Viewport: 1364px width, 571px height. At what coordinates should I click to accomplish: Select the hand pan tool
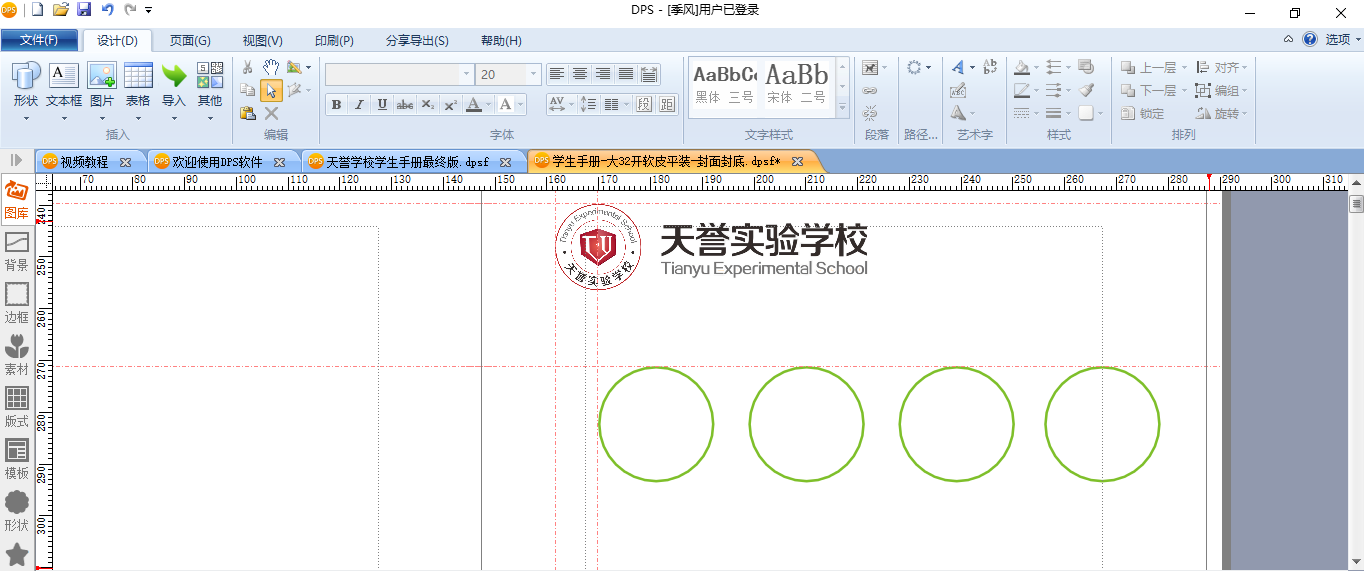pos(271,67)
